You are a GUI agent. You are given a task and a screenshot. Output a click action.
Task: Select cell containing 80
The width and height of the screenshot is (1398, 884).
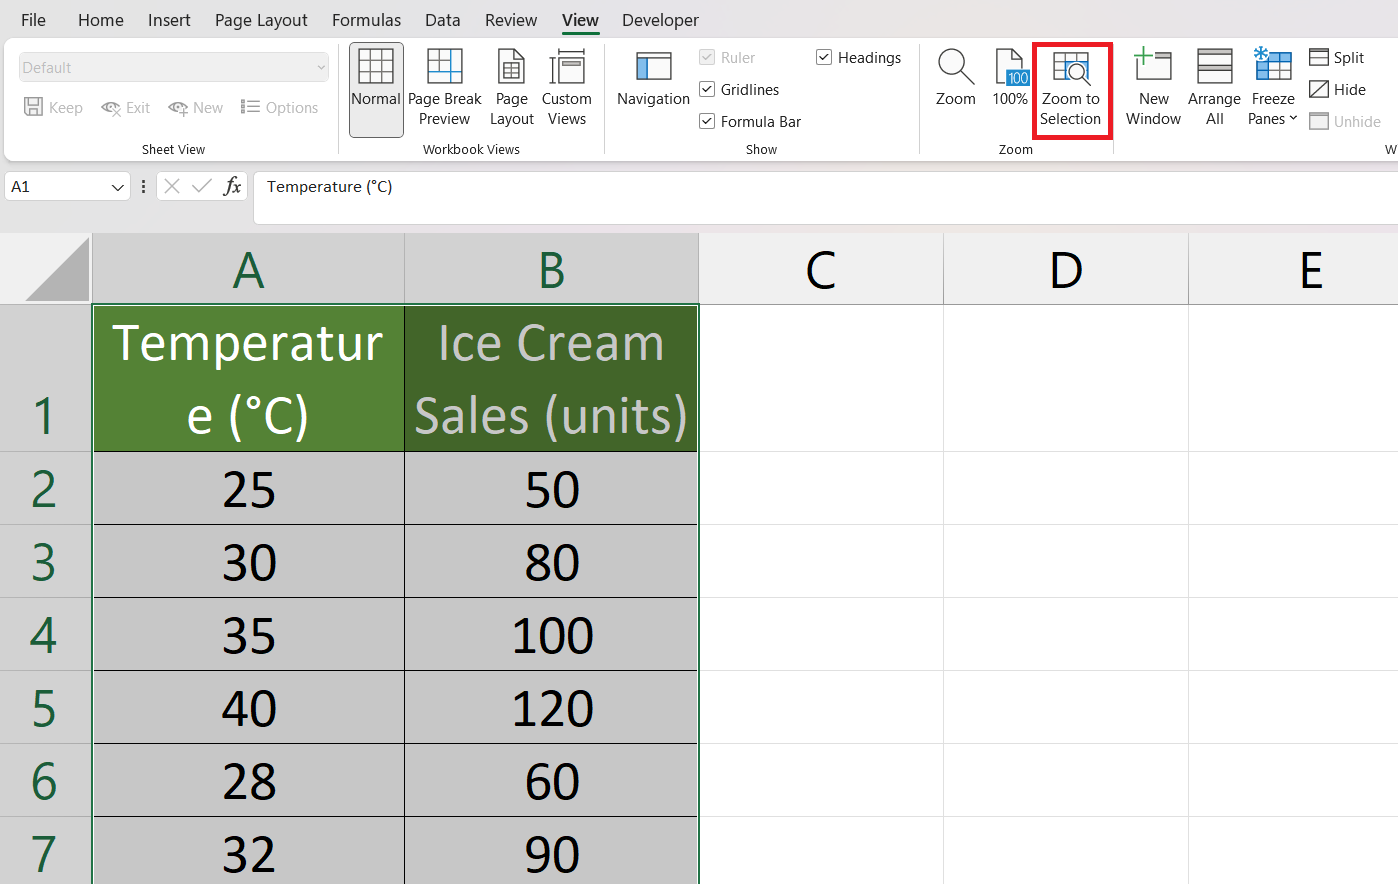(x=551, y=561)
